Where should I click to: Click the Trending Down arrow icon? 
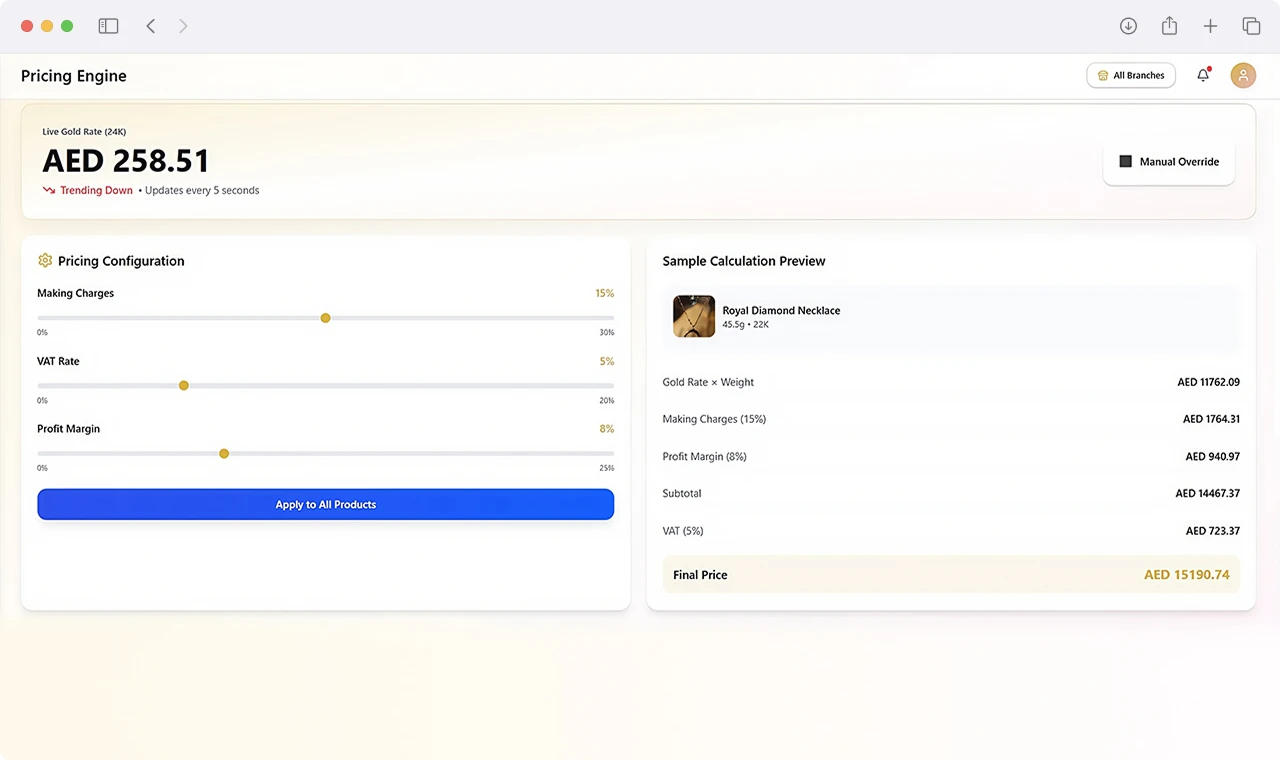click(x=49, y=190)
